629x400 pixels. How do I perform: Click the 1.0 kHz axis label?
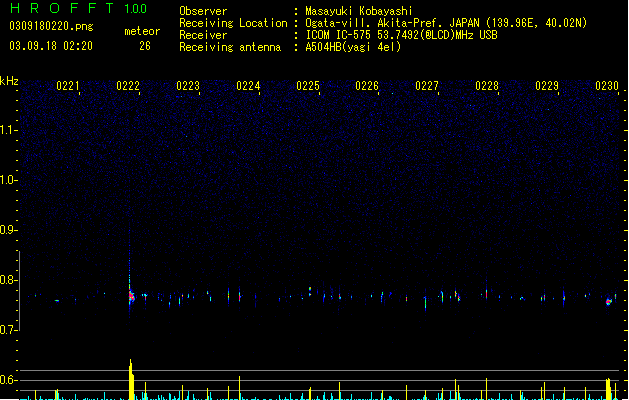pyautogui.click(x=9, y=180)
